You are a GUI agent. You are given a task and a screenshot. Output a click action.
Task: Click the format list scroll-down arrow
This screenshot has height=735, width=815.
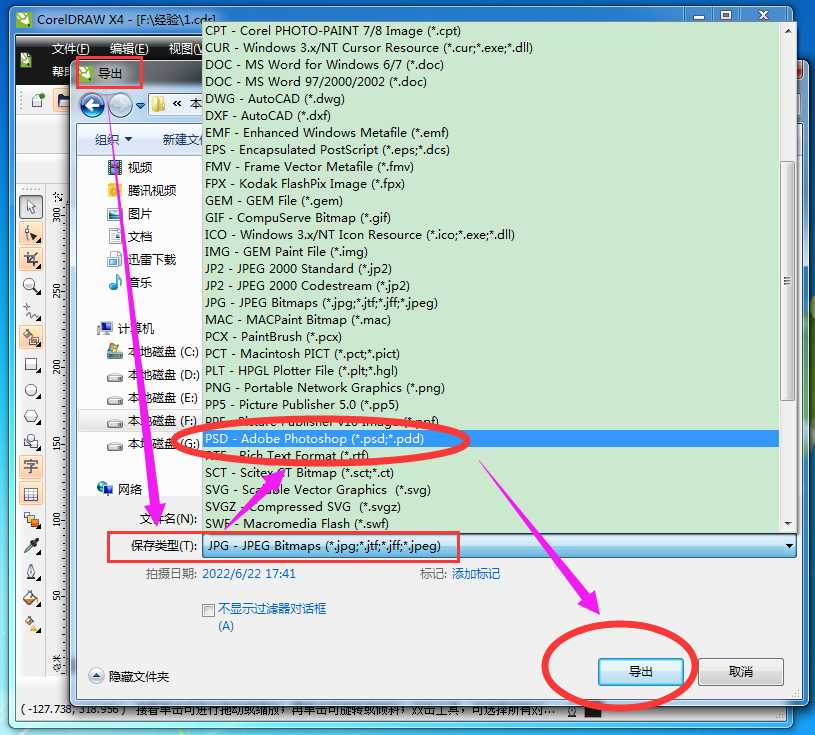click(788, 524)
